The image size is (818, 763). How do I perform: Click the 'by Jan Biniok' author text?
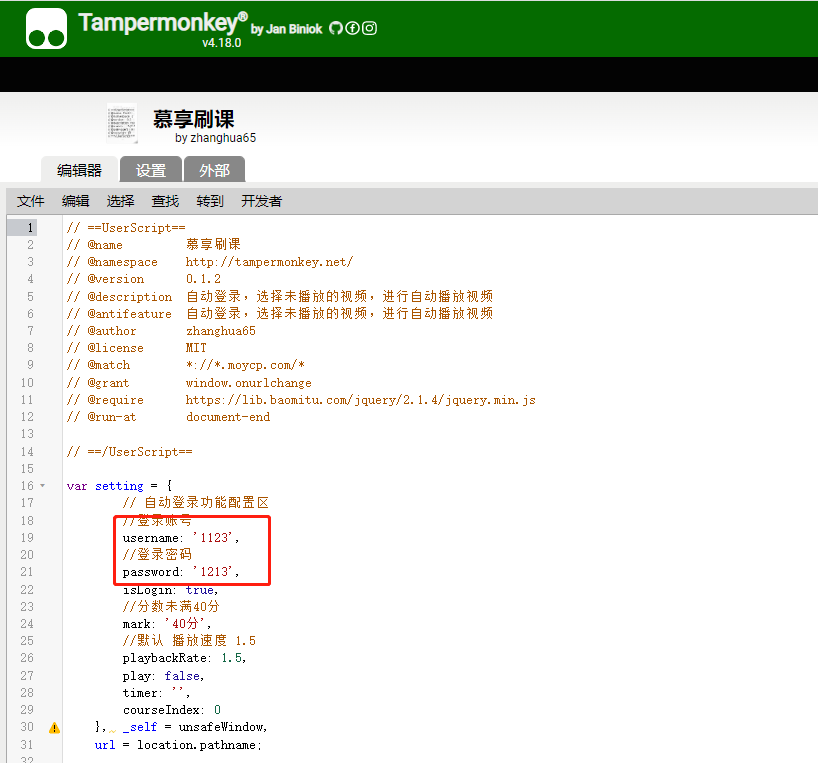click(286, 29)
